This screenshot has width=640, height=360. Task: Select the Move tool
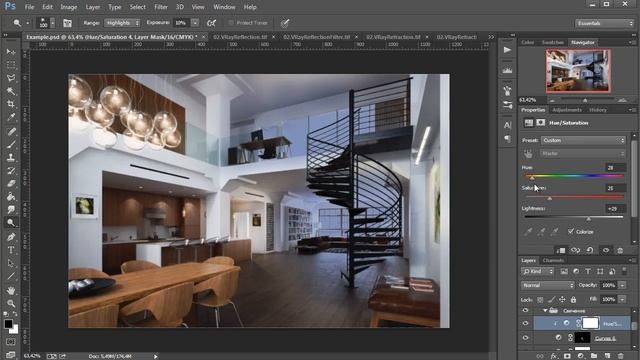pyautogui.click(x=11, y=51)
